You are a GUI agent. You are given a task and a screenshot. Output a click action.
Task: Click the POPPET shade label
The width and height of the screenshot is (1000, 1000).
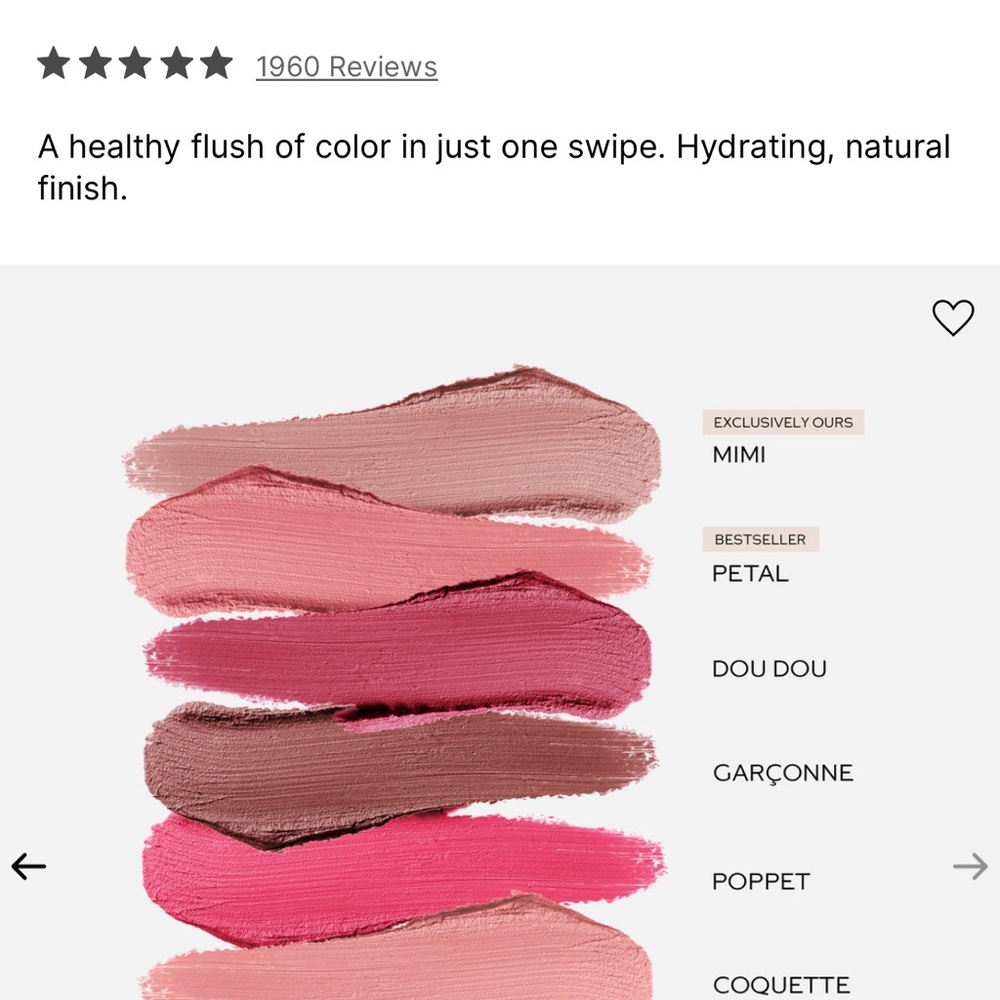[x=761, y=881]
